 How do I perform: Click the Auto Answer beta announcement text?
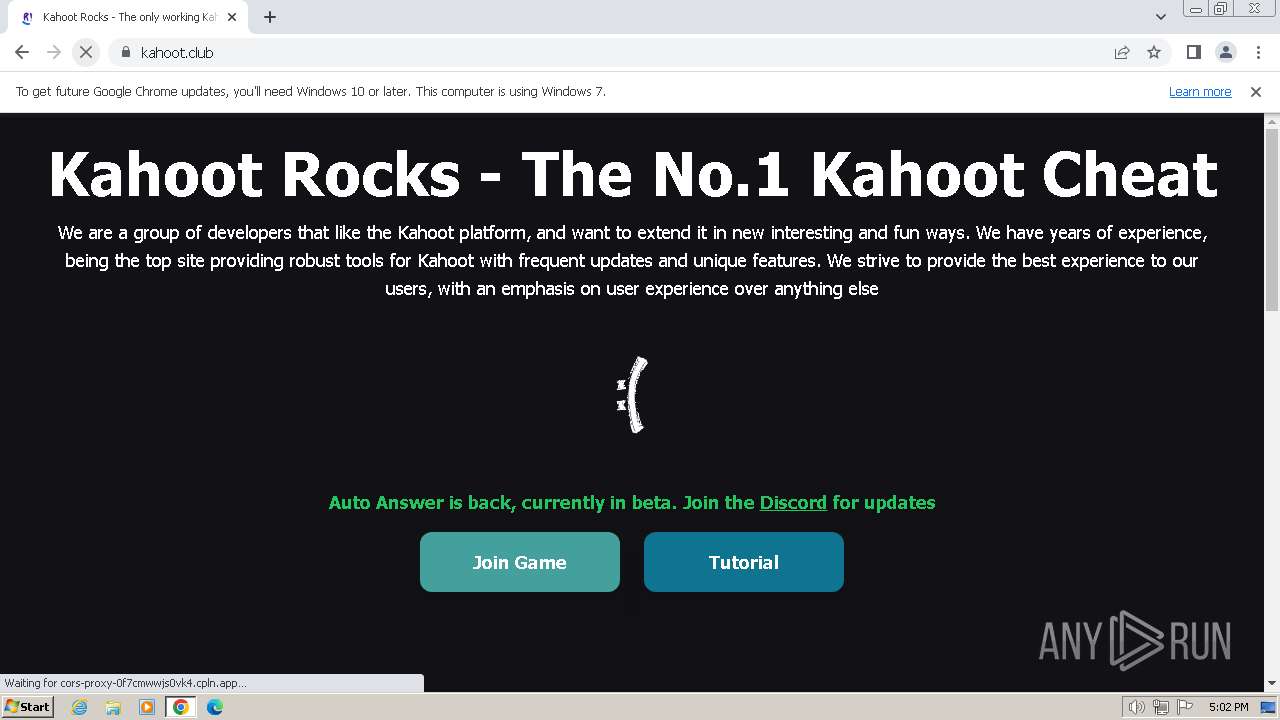(632, 502)
